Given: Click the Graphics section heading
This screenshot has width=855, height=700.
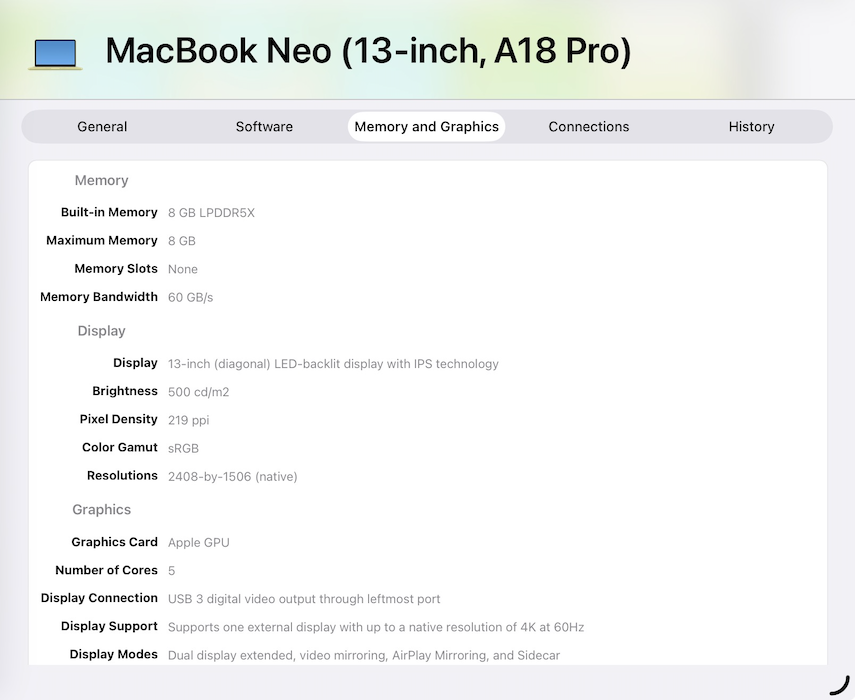Looking at the screenshot, I should [101, 510].
